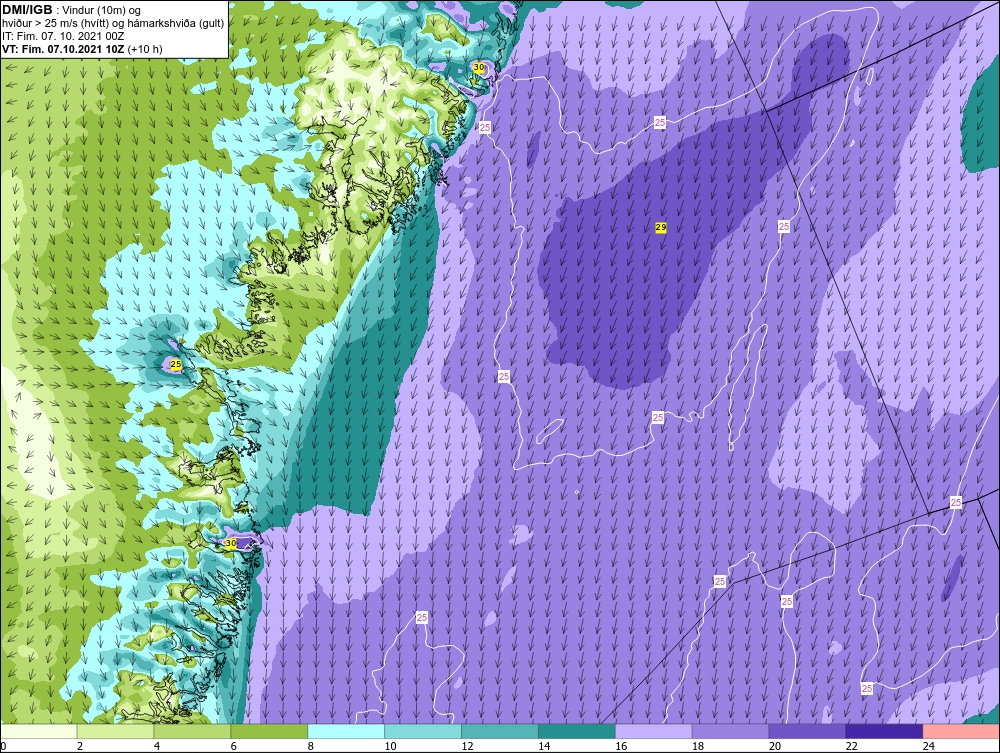Click the legend scale number '10'
Screen dimensions: 1000x753
[x=390, y=746]
